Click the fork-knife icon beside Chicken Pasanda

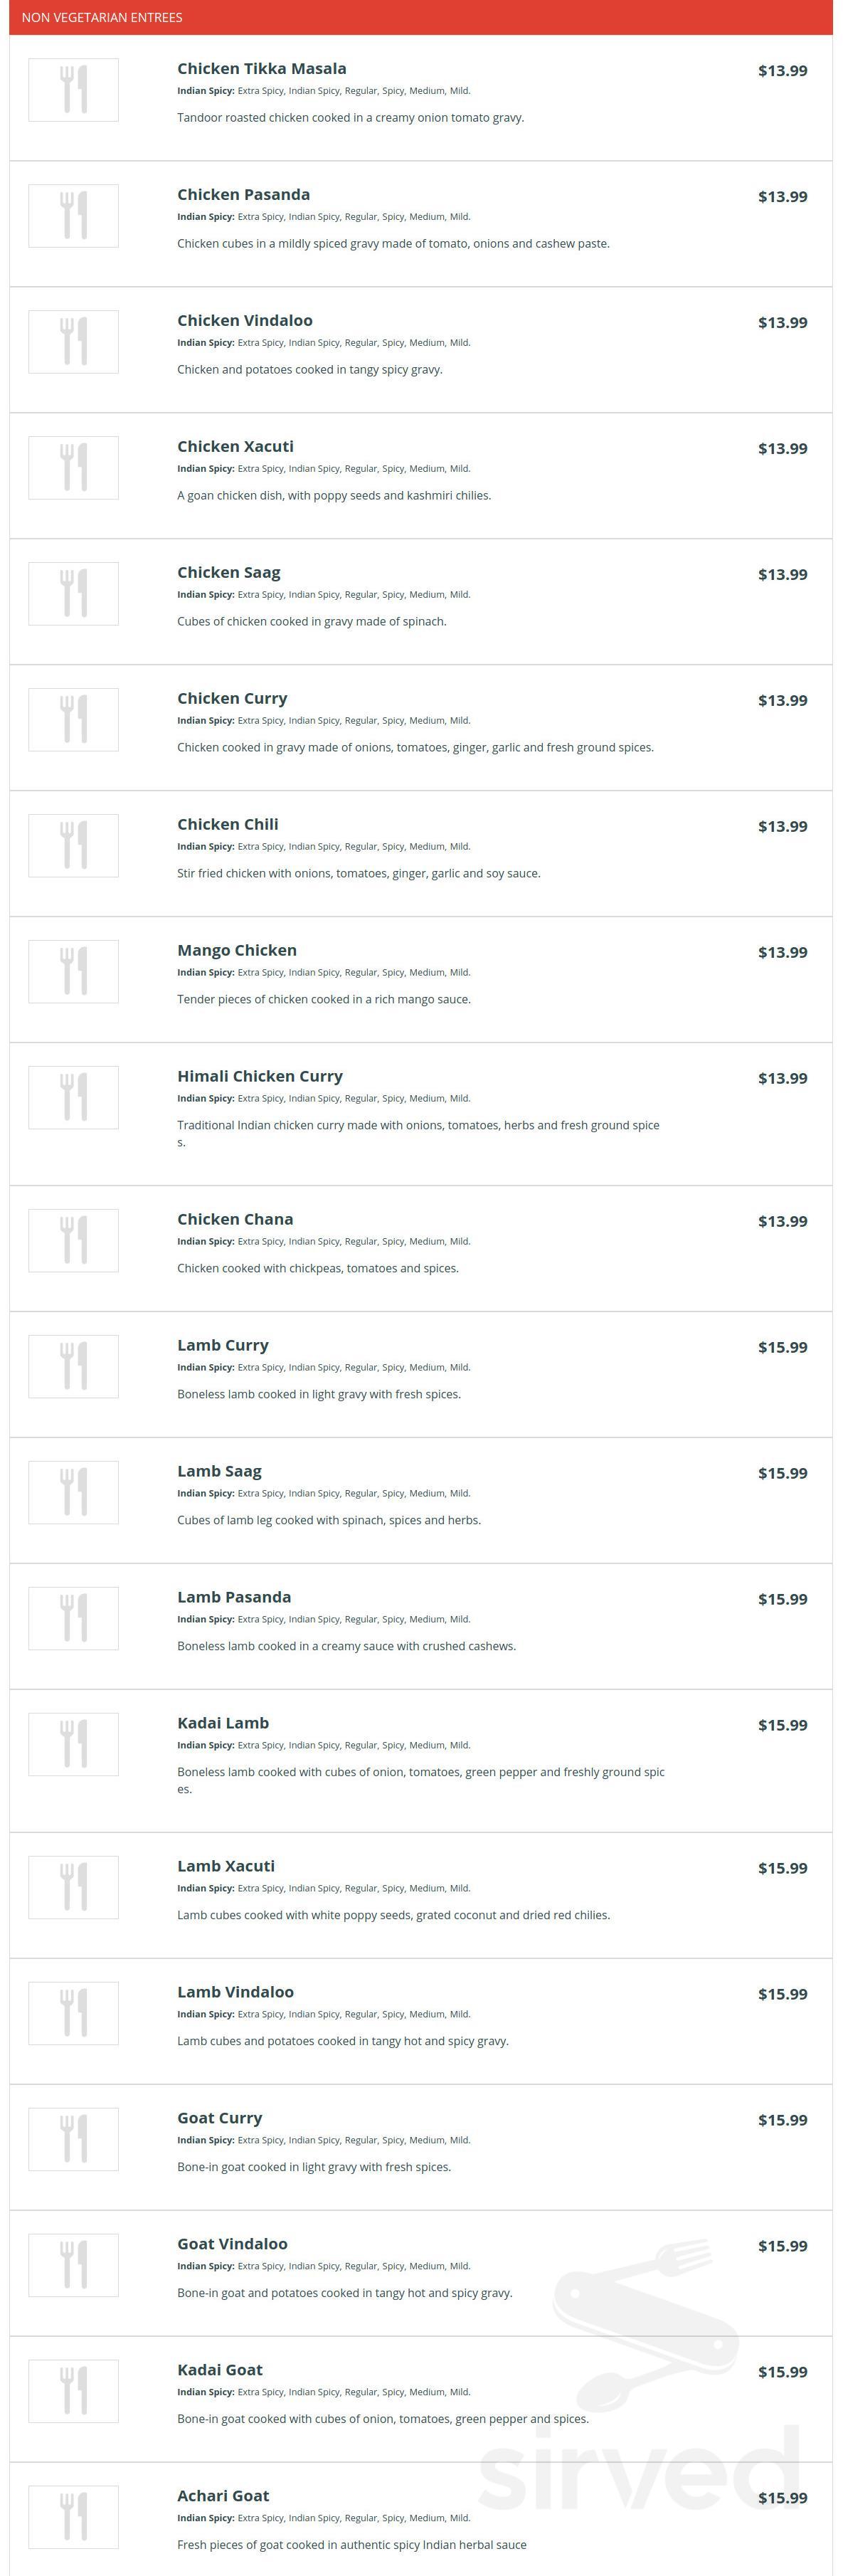click(x=73, y=216)
